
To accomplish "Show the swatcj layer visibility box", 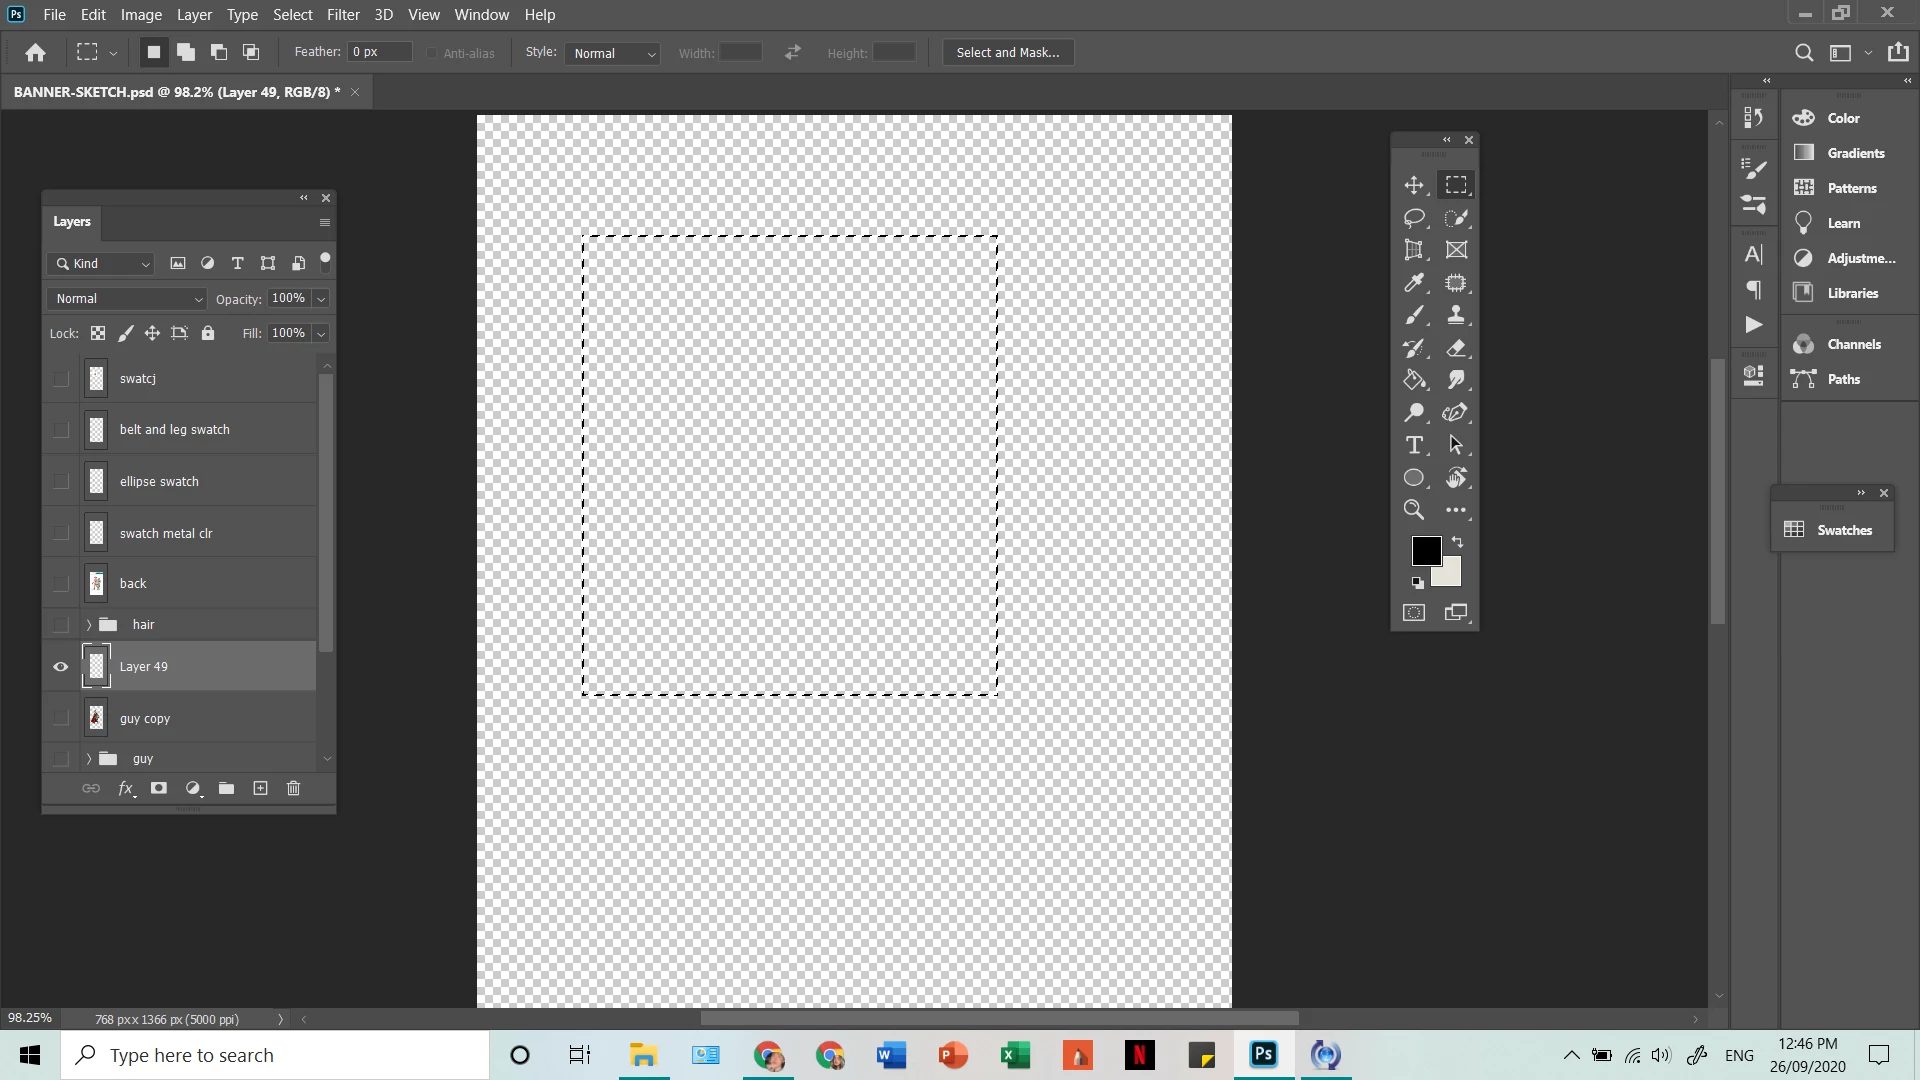I will tap(61, 379).
